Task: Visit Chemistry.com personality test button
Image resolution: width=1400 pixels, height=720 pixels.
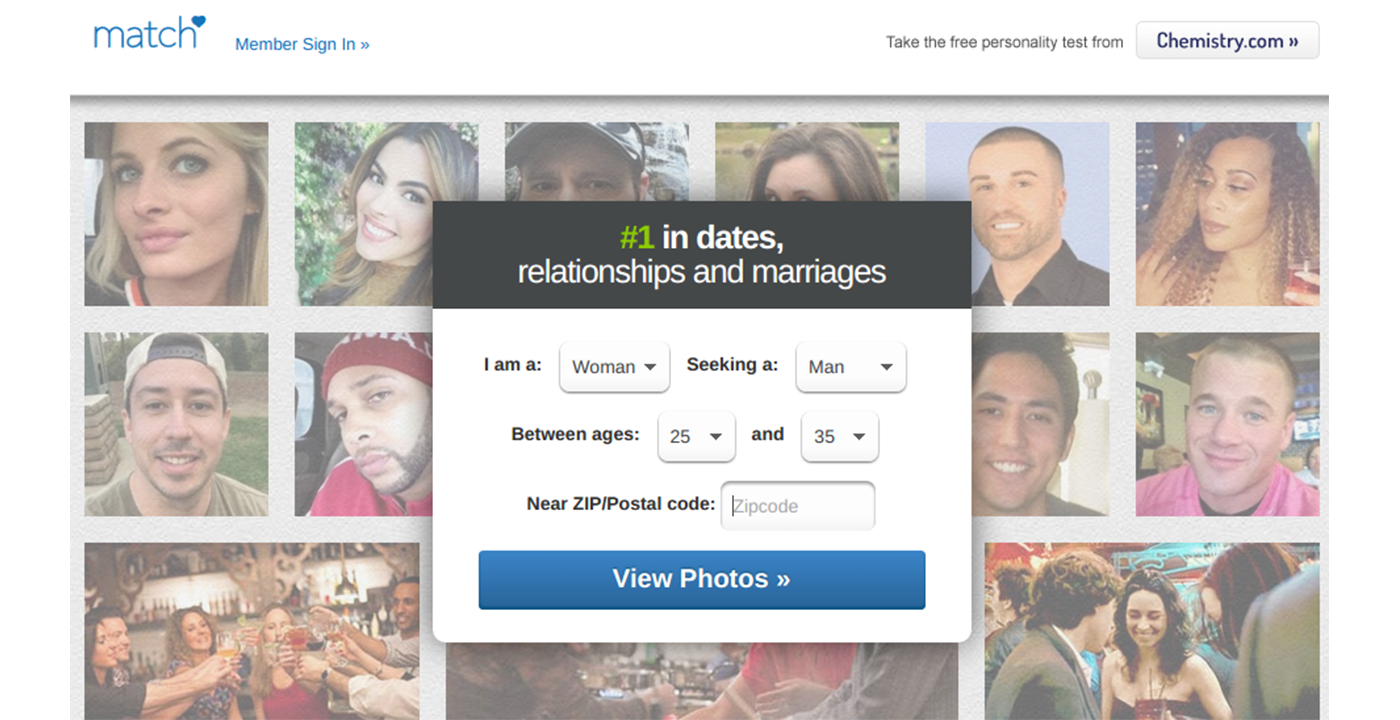Action: [1227, 41]
